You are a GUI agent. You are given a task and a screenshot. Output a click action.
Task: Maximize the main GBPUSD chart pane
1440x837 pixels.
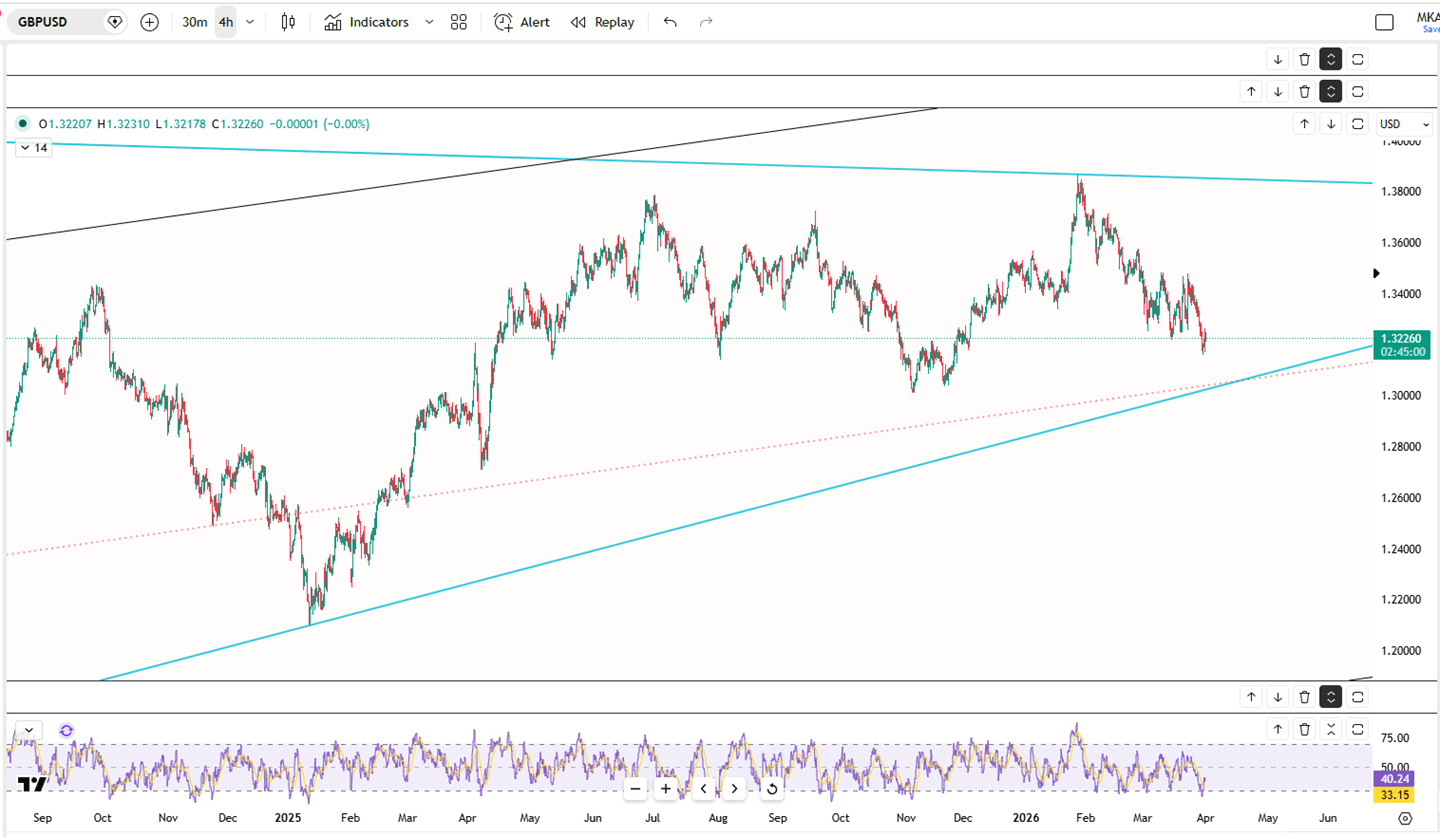[1357, 124]
